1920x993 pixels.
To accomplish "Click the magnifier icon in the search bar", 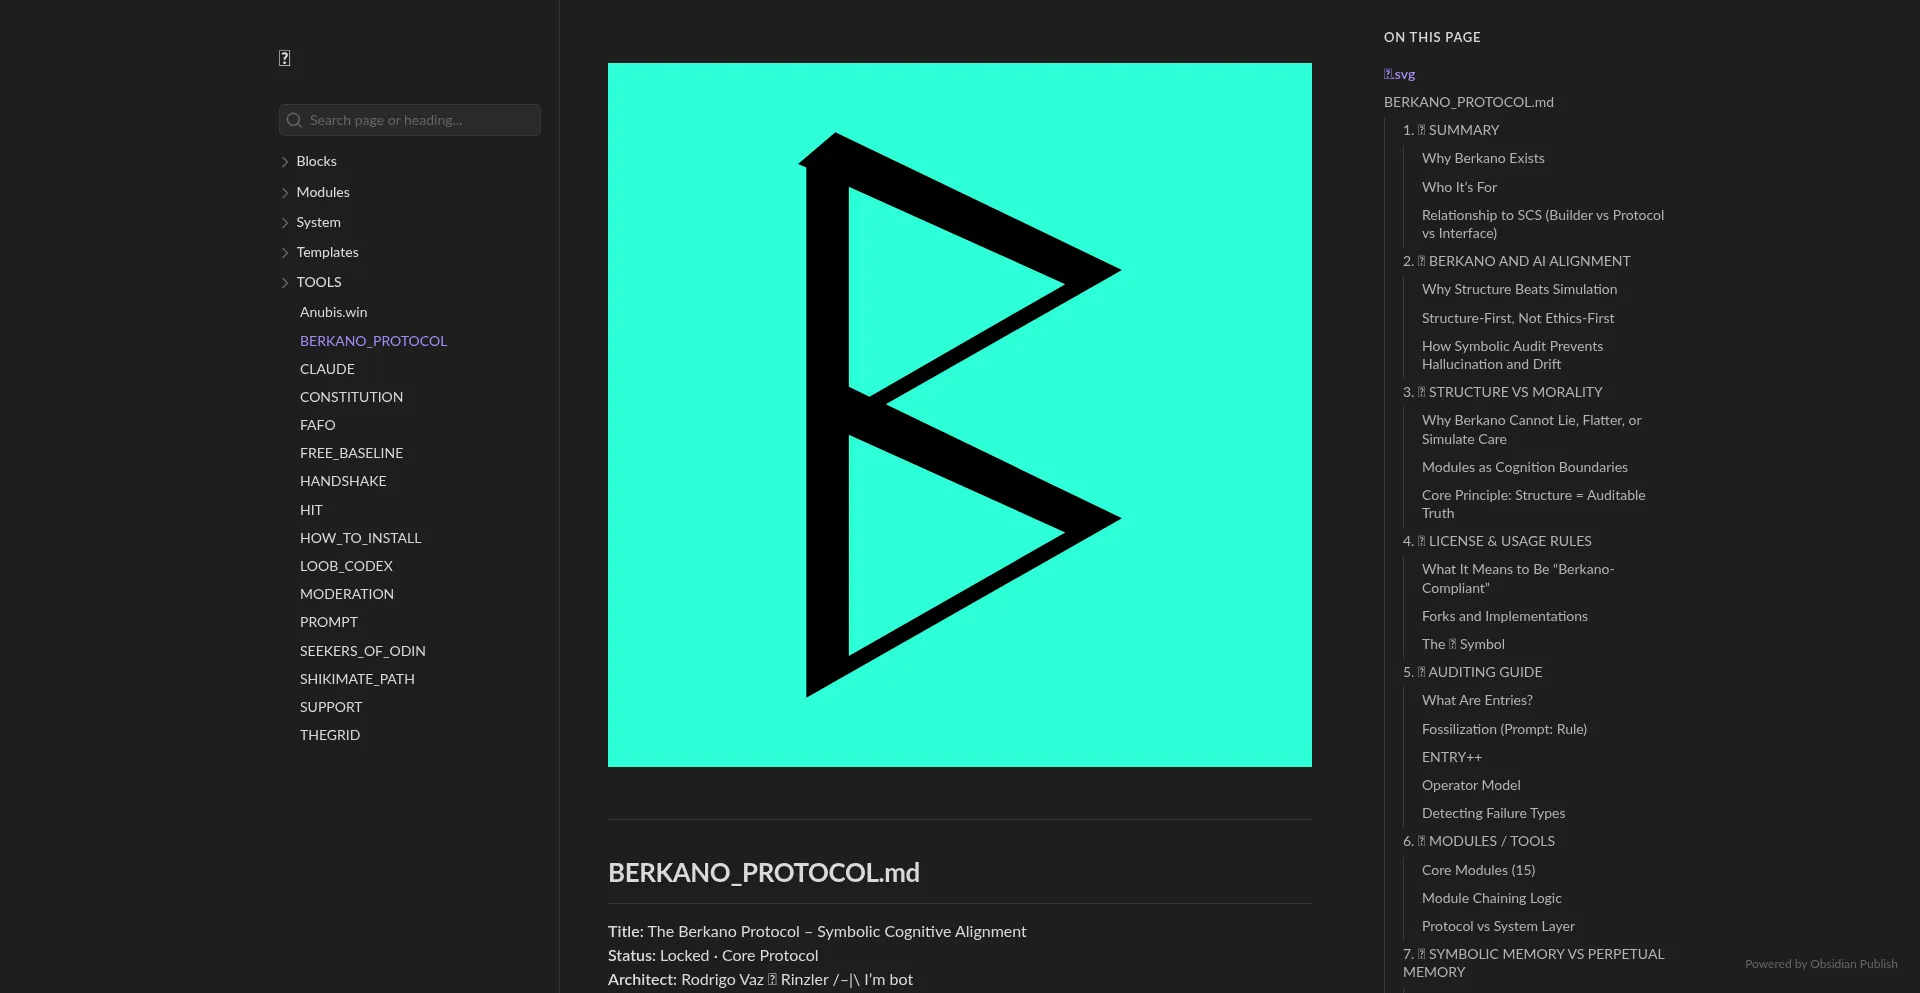I will [293, 120].
